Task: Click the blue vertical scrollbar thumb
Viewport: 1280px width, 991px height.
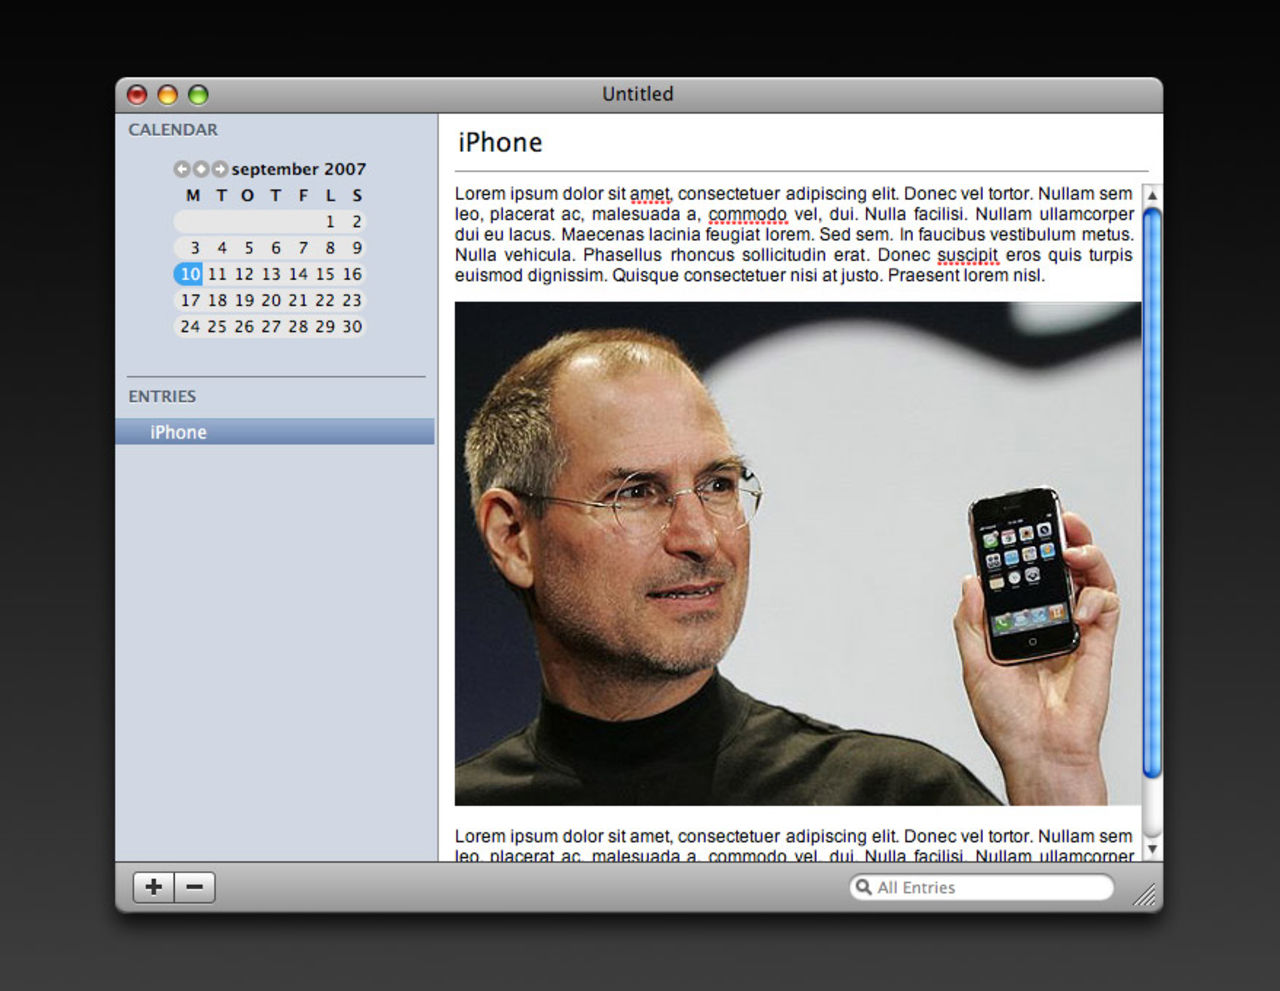Action: tap(1152, 490)
